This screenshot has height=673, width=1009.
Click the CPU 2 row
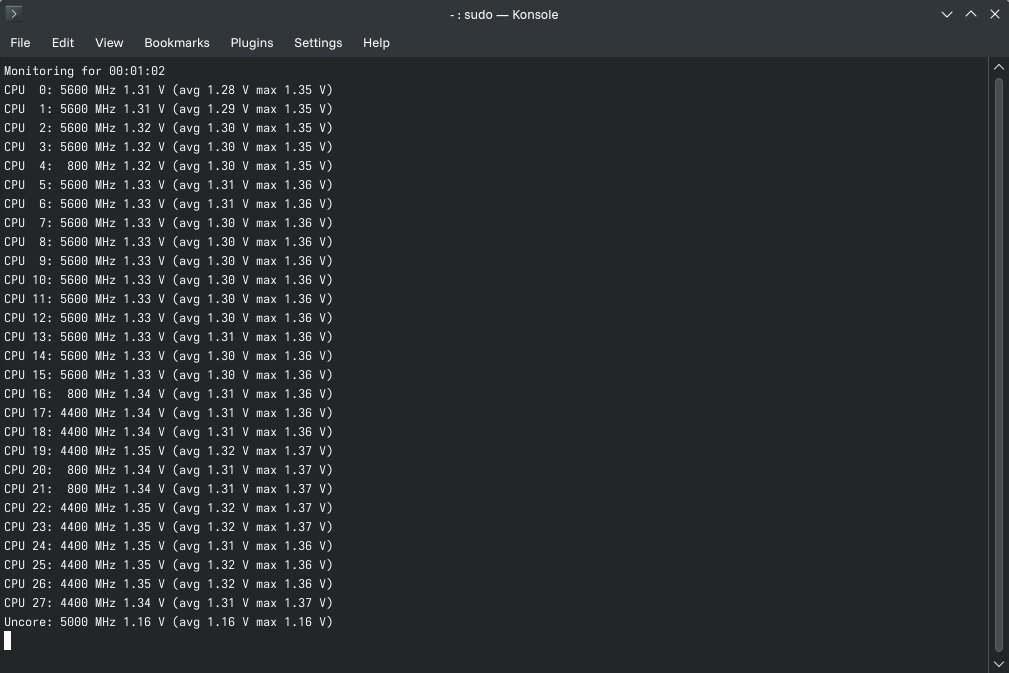[168, 127]
